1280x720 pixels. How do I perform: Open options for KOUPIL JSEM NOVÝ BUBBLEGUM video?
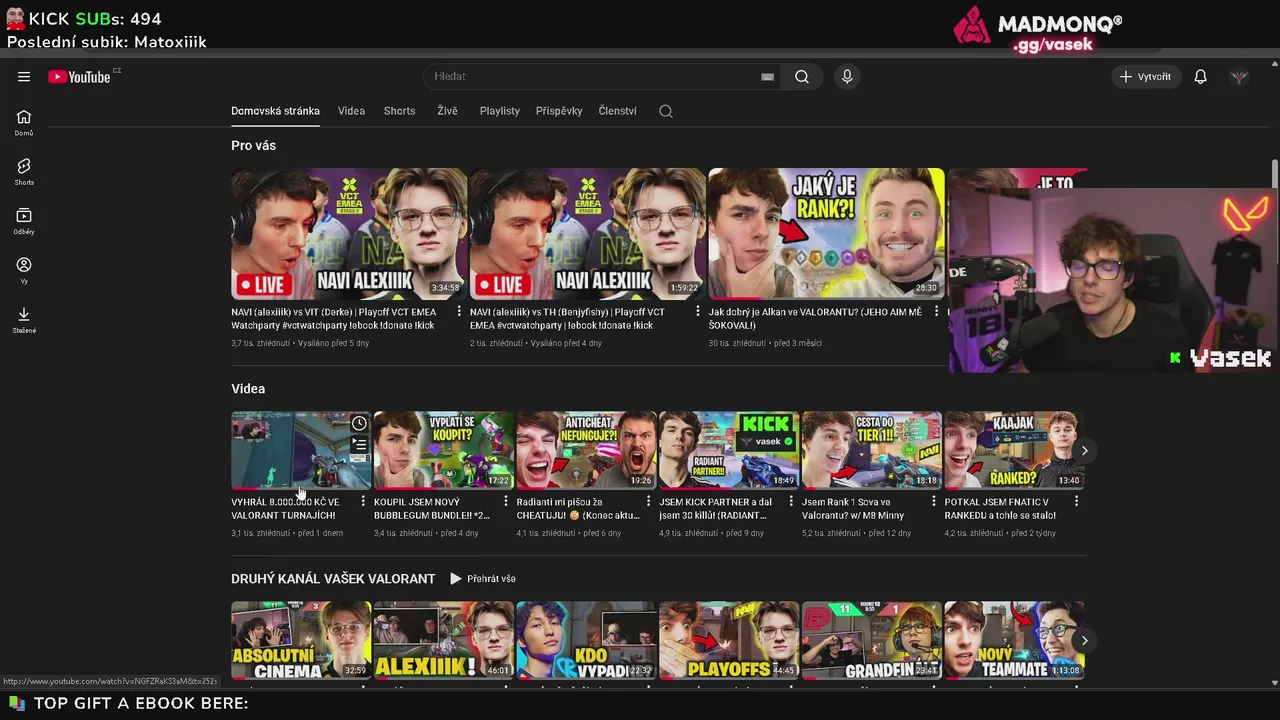point(506,502)
